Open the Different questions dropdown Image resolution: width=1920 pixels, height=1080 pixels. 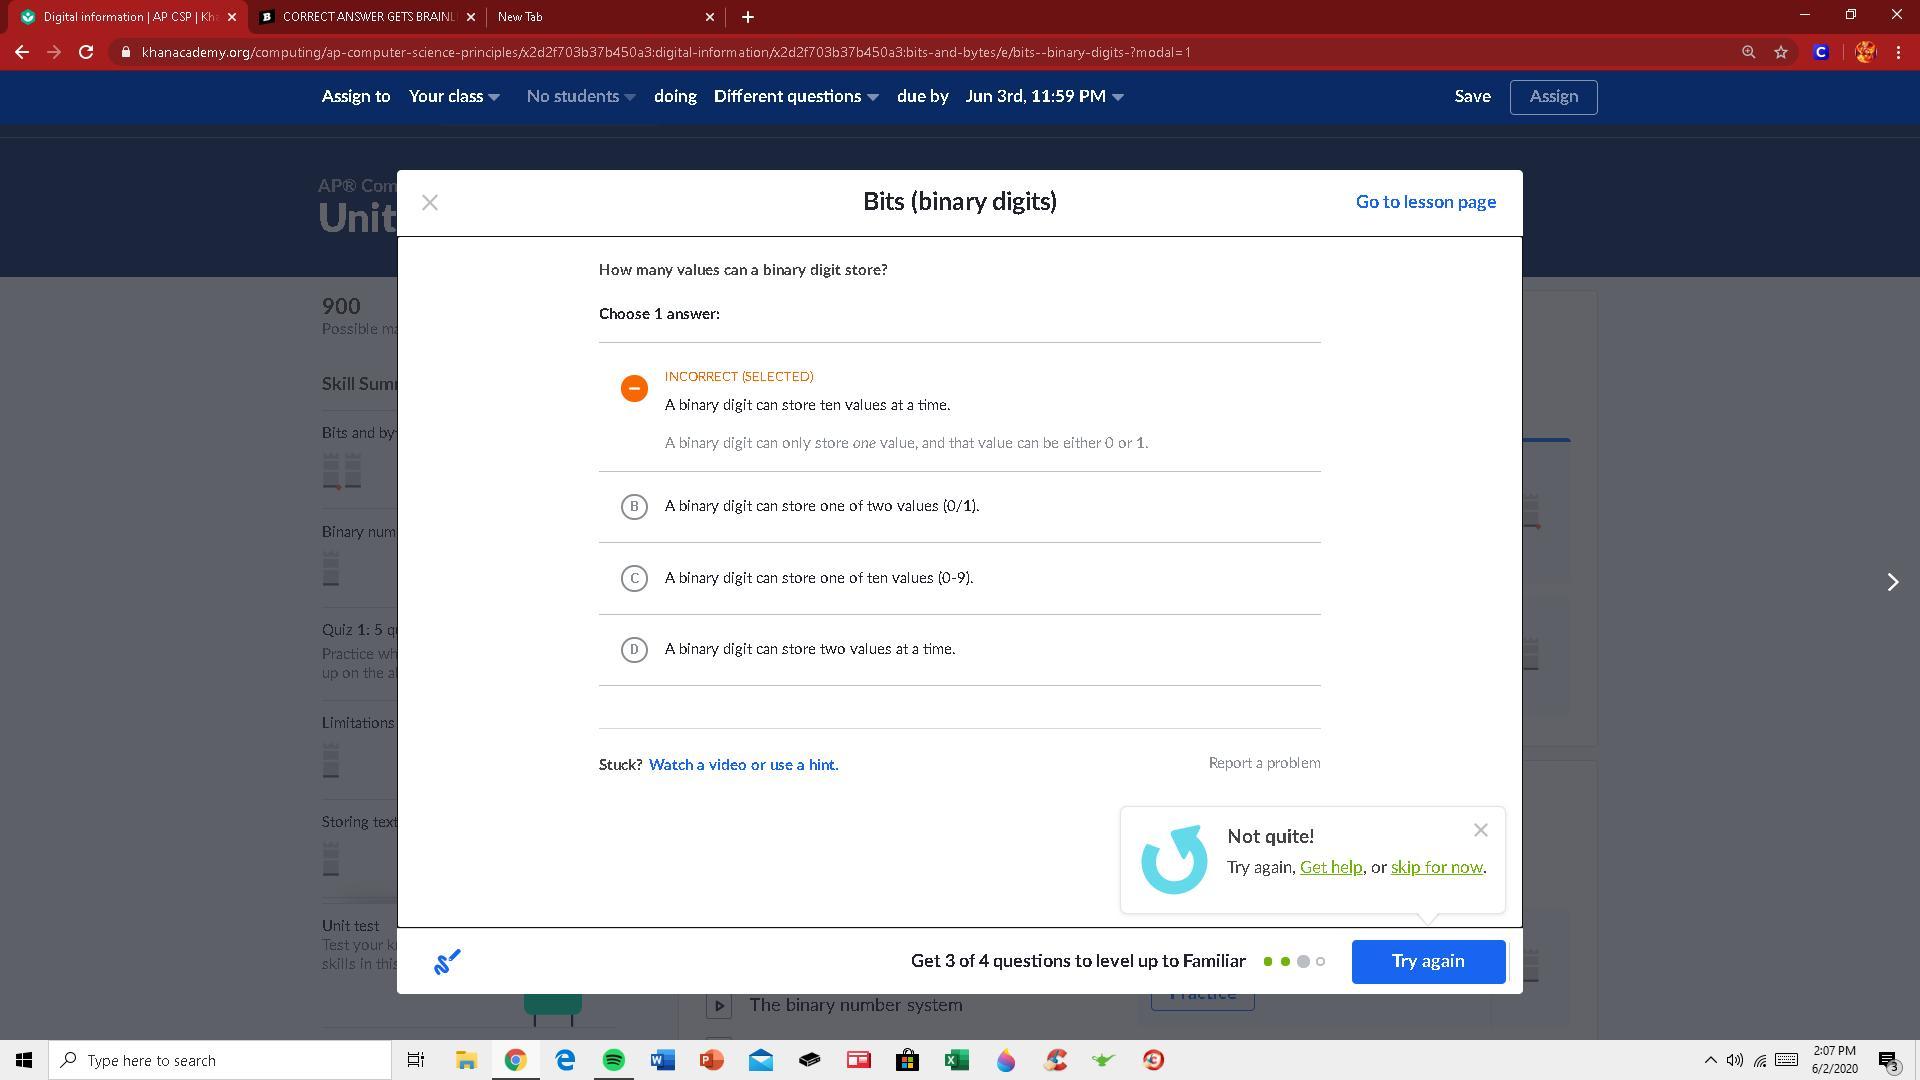tap(796, 97)
